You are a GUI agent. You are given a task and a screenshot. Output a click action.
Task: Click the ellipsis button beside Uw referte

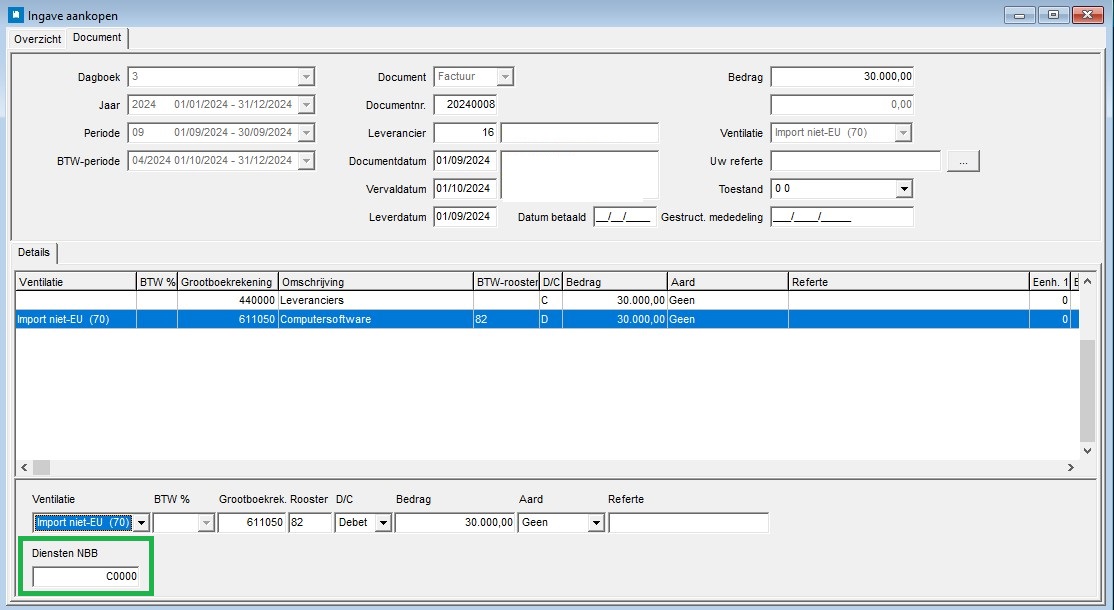click(x=963, y=161)
